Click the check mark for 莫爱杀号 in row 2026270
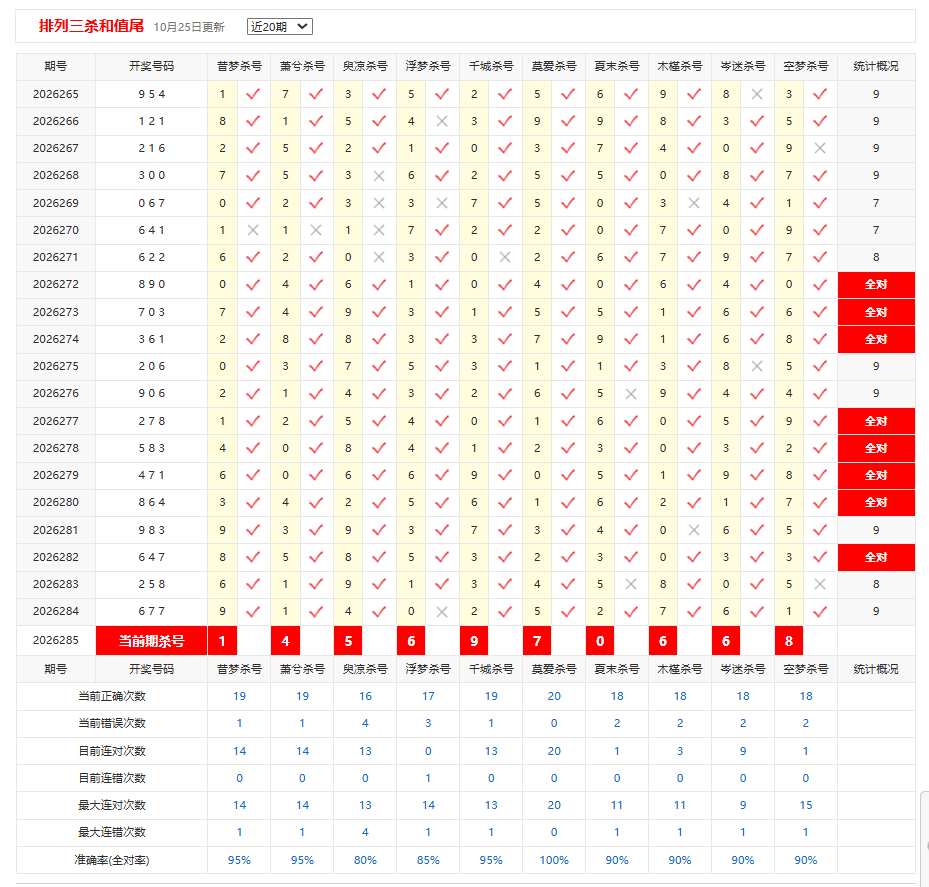Image resolution: width=929 pixels, height=887 pixels. [568, 230]
